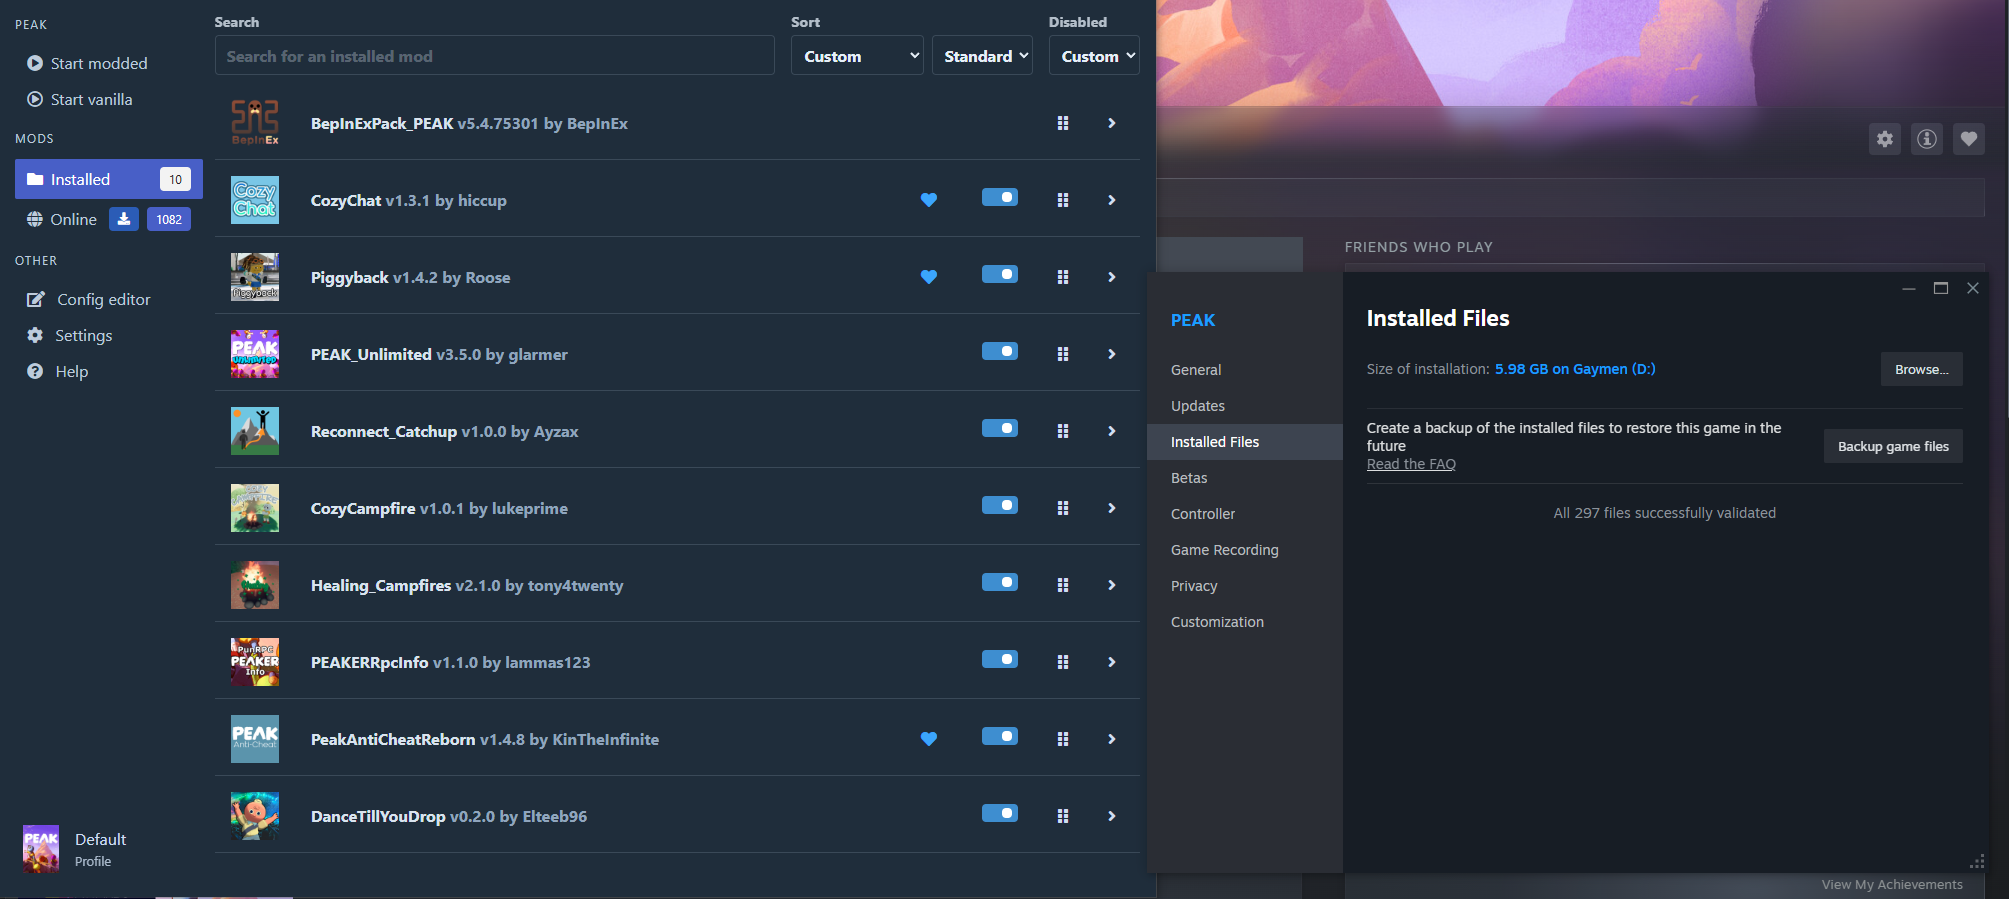Expand the PeakAntiCheatReborn mod details
2009x899 pixels.
coord(1111,739)
